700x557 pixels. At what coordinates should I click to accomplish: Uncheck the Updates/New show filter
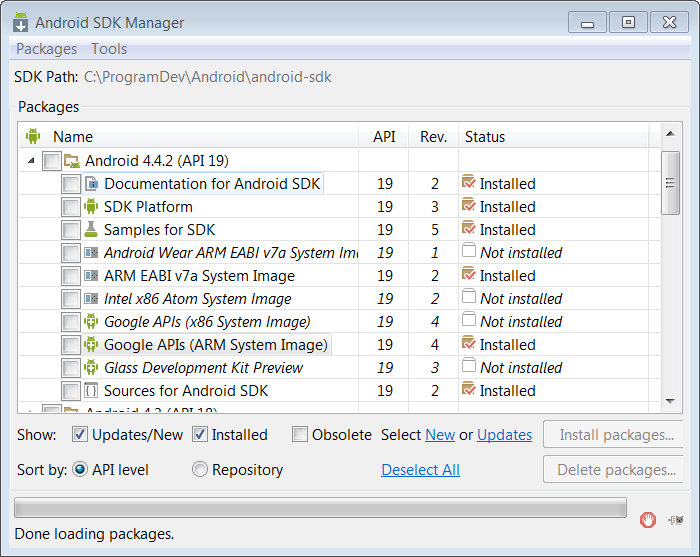tap(80, 435)
